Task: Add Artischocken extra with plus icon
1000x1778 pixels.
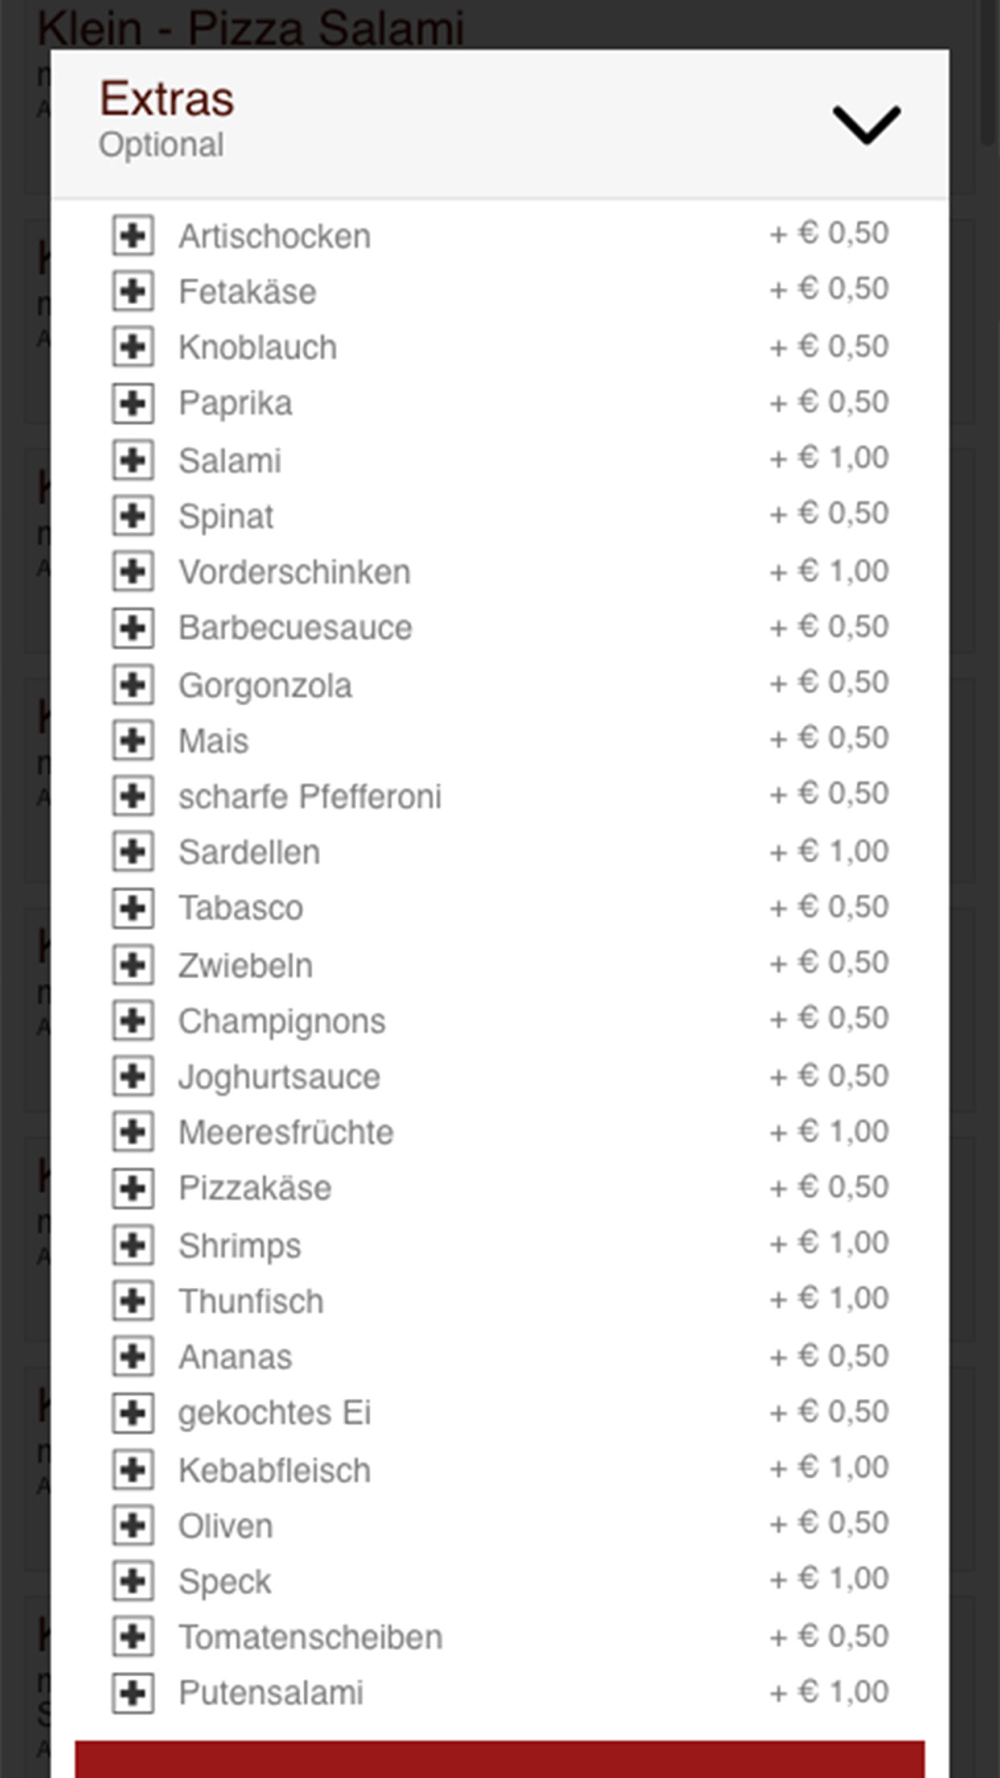Action: tap(133, 236)
